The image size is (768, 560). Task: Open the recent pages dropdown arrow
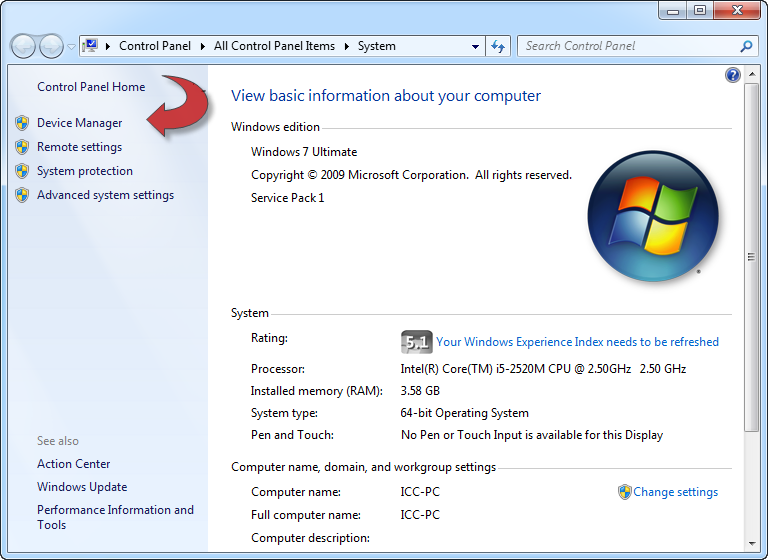point(71,47)
